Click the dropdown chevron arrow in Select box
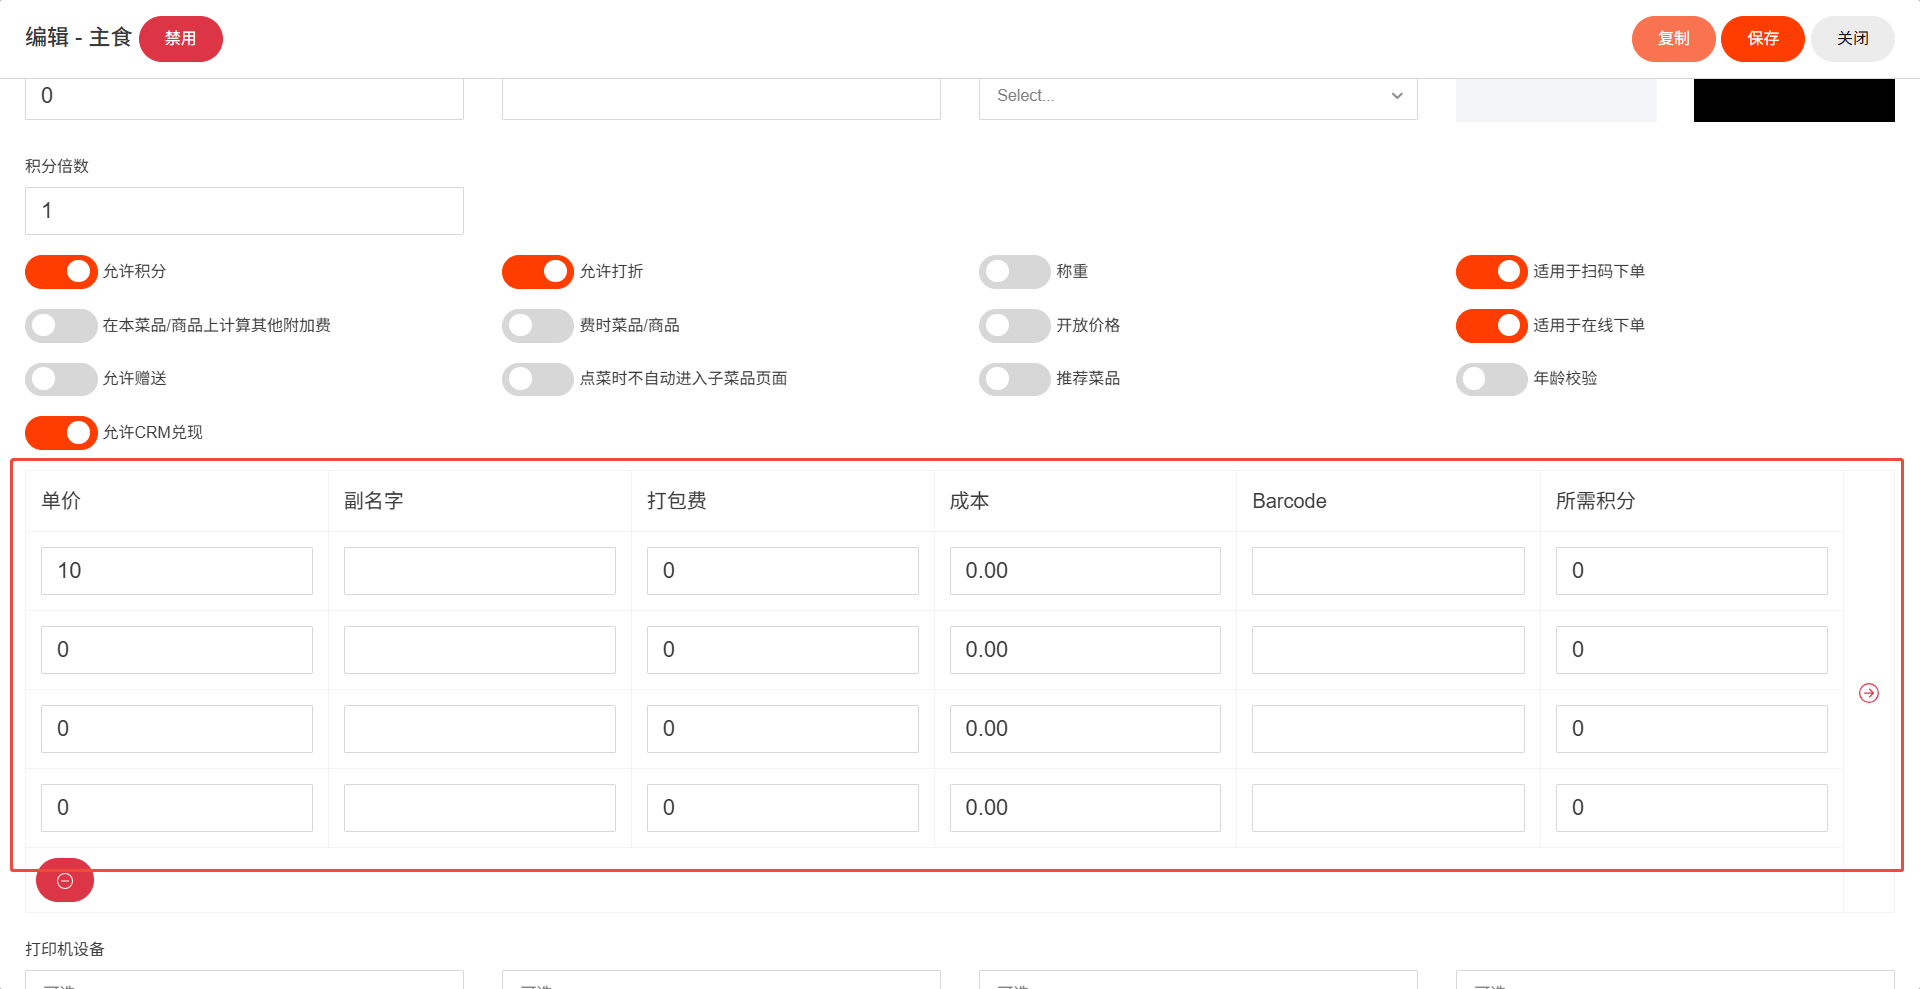Viewport: 1920px width, 989px height. 1397,97
